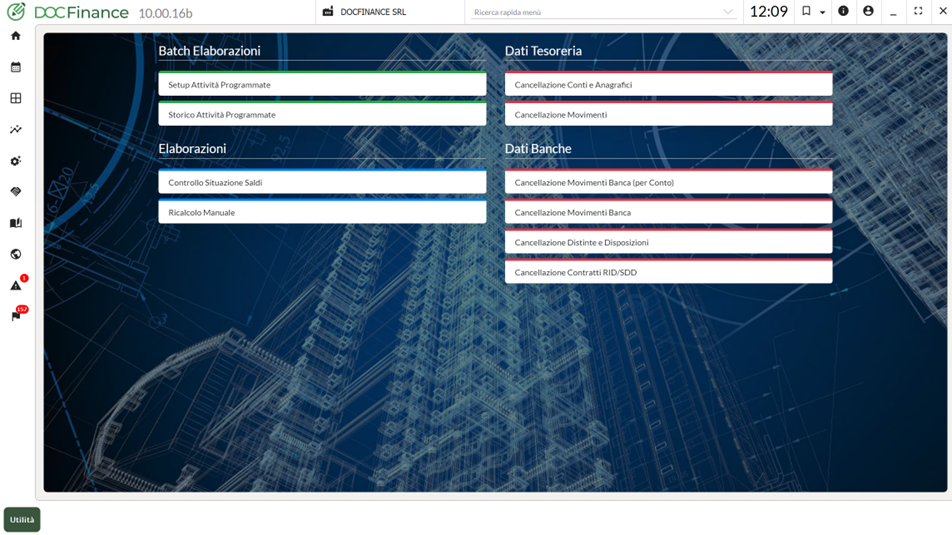Open Cancellazione Movimenti under Dati Tesoreria
The width and height of the screenshot is (952, 535).
tap(668, 114)
